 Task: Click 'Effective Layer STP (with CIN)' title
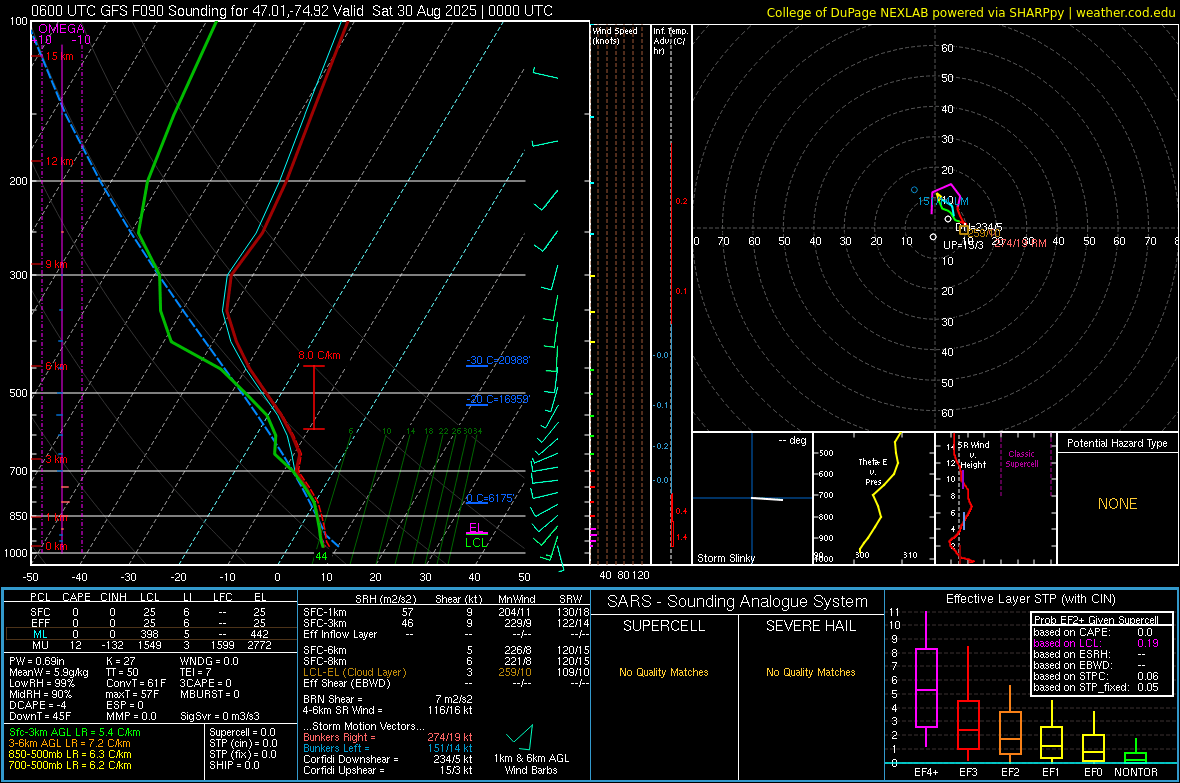coord(1030,599)
